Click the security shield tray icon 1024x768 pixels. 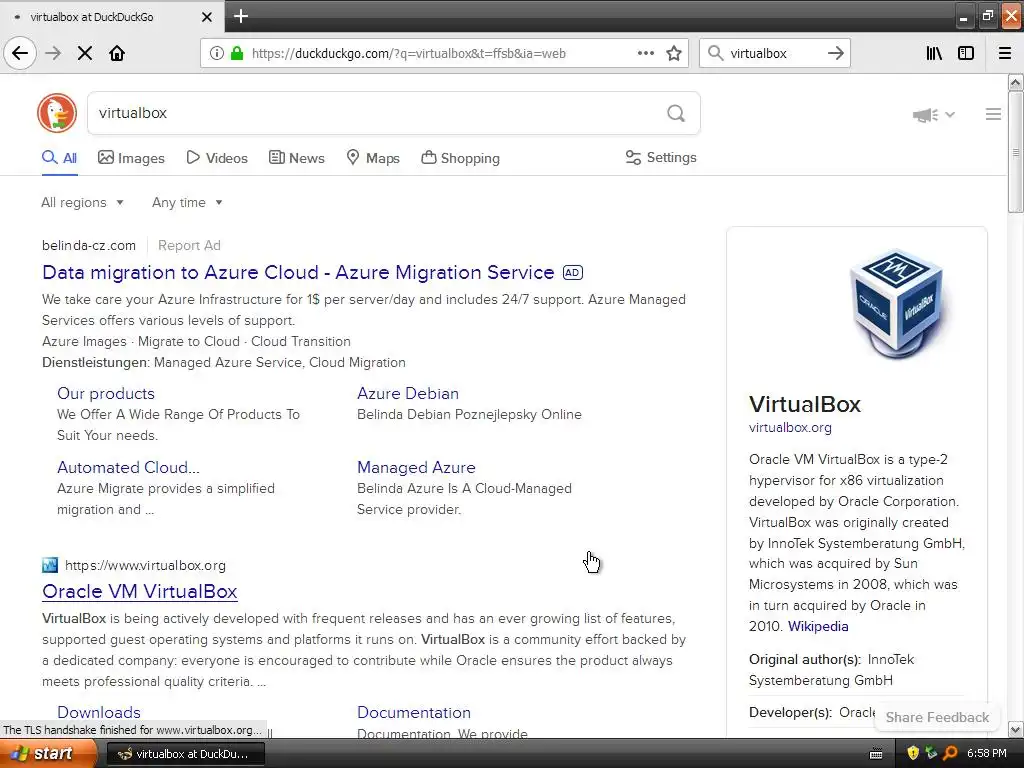913,754
